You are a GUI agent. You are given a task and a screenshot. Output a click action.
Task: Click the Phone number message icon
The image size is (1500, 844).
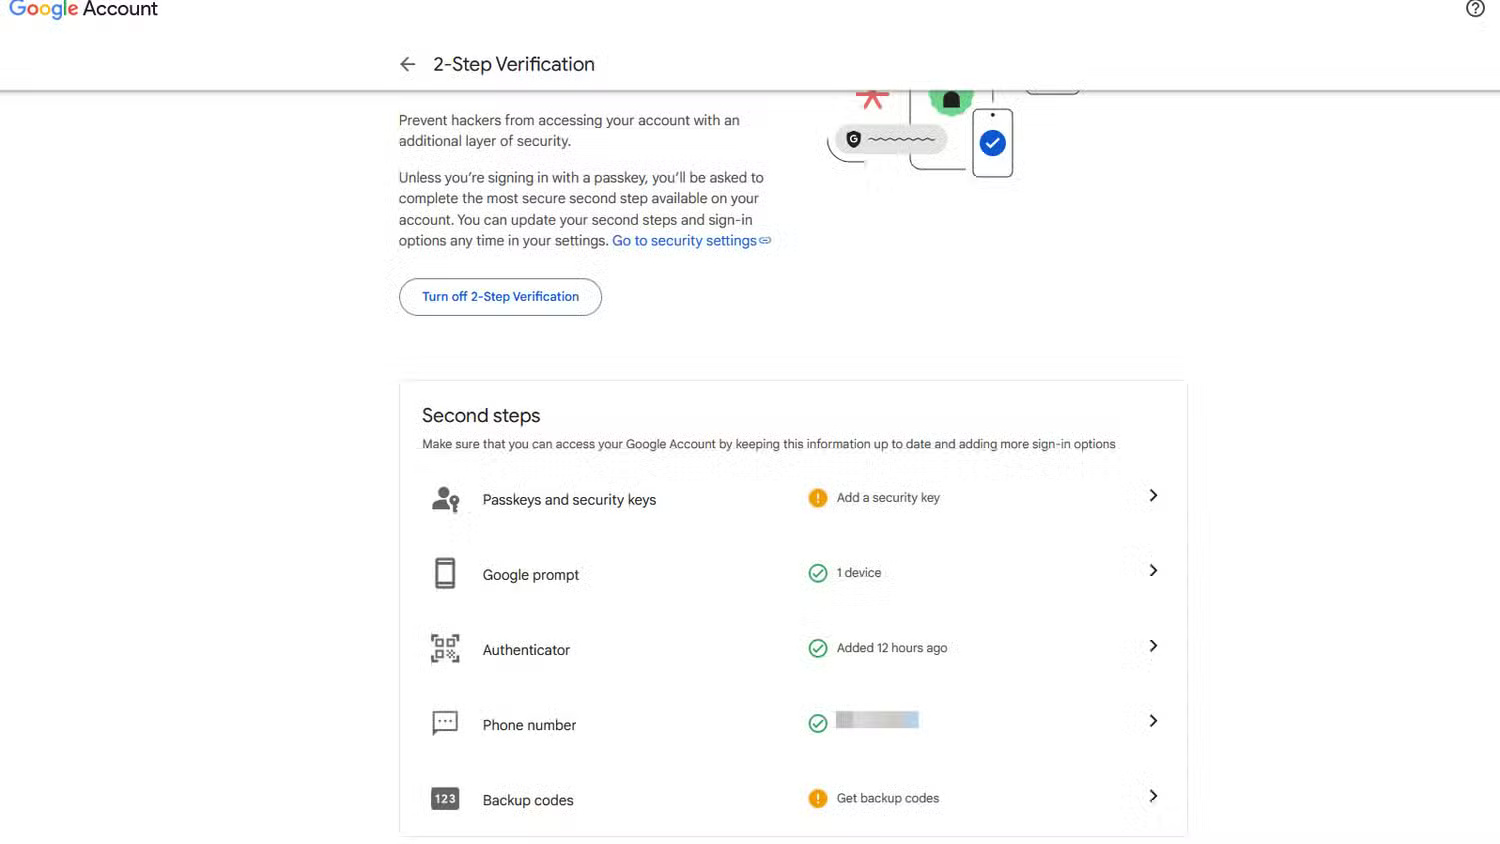(x=445, y=723)
